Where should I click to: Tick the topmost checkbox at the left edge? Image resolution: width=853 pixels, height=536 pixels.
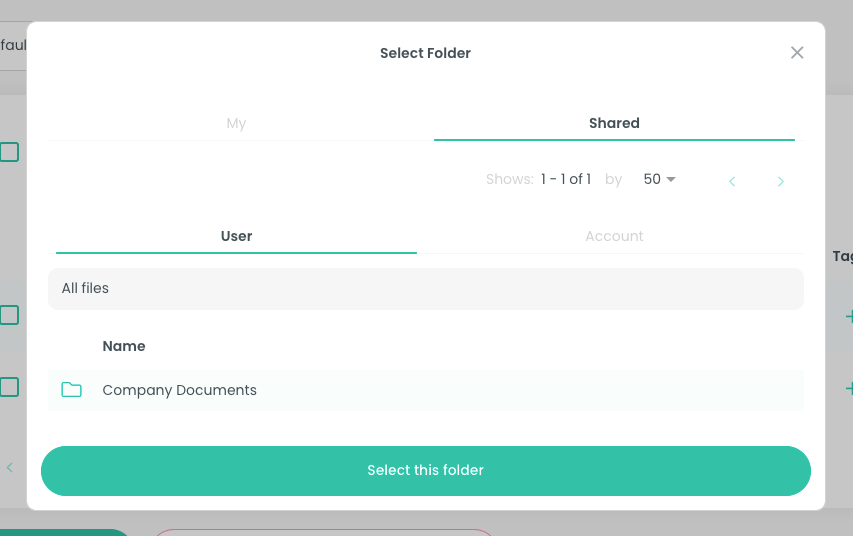coord(9,152)
